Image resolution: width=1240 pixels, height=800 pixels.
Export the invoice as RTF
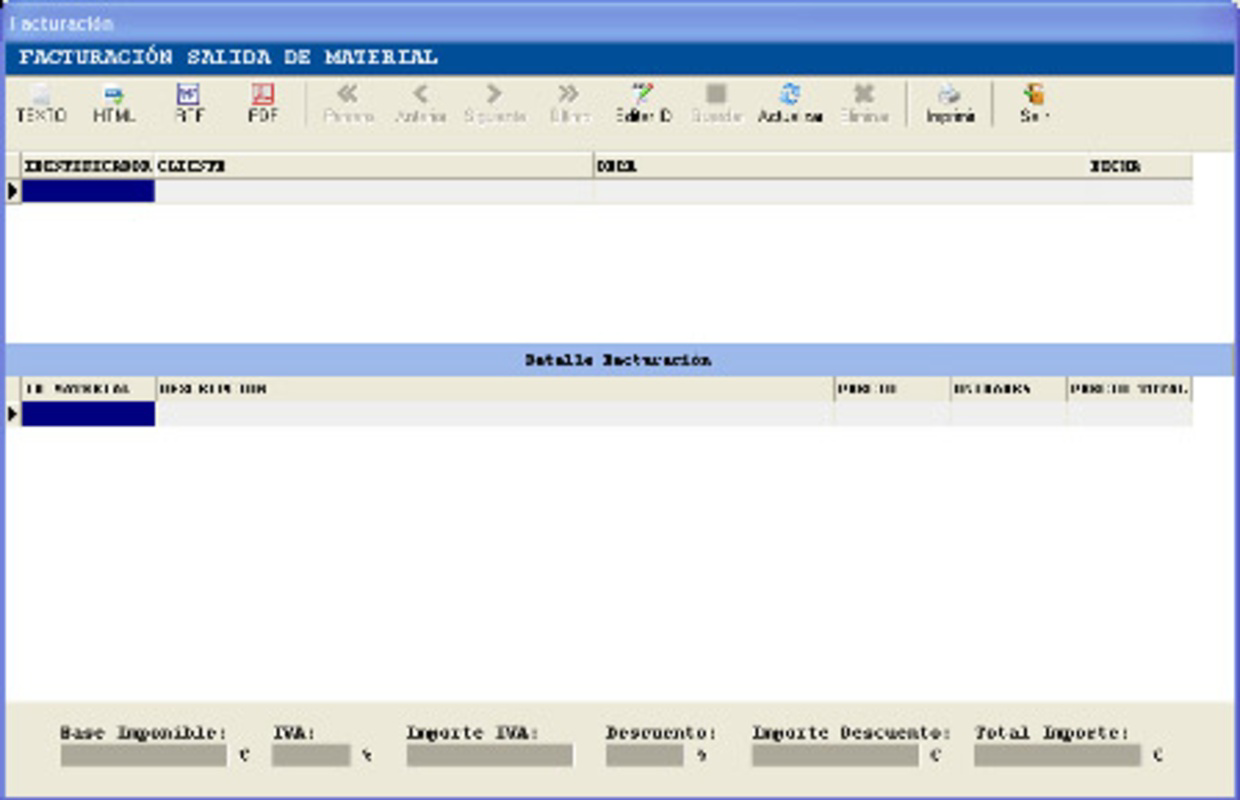(189, 104)
